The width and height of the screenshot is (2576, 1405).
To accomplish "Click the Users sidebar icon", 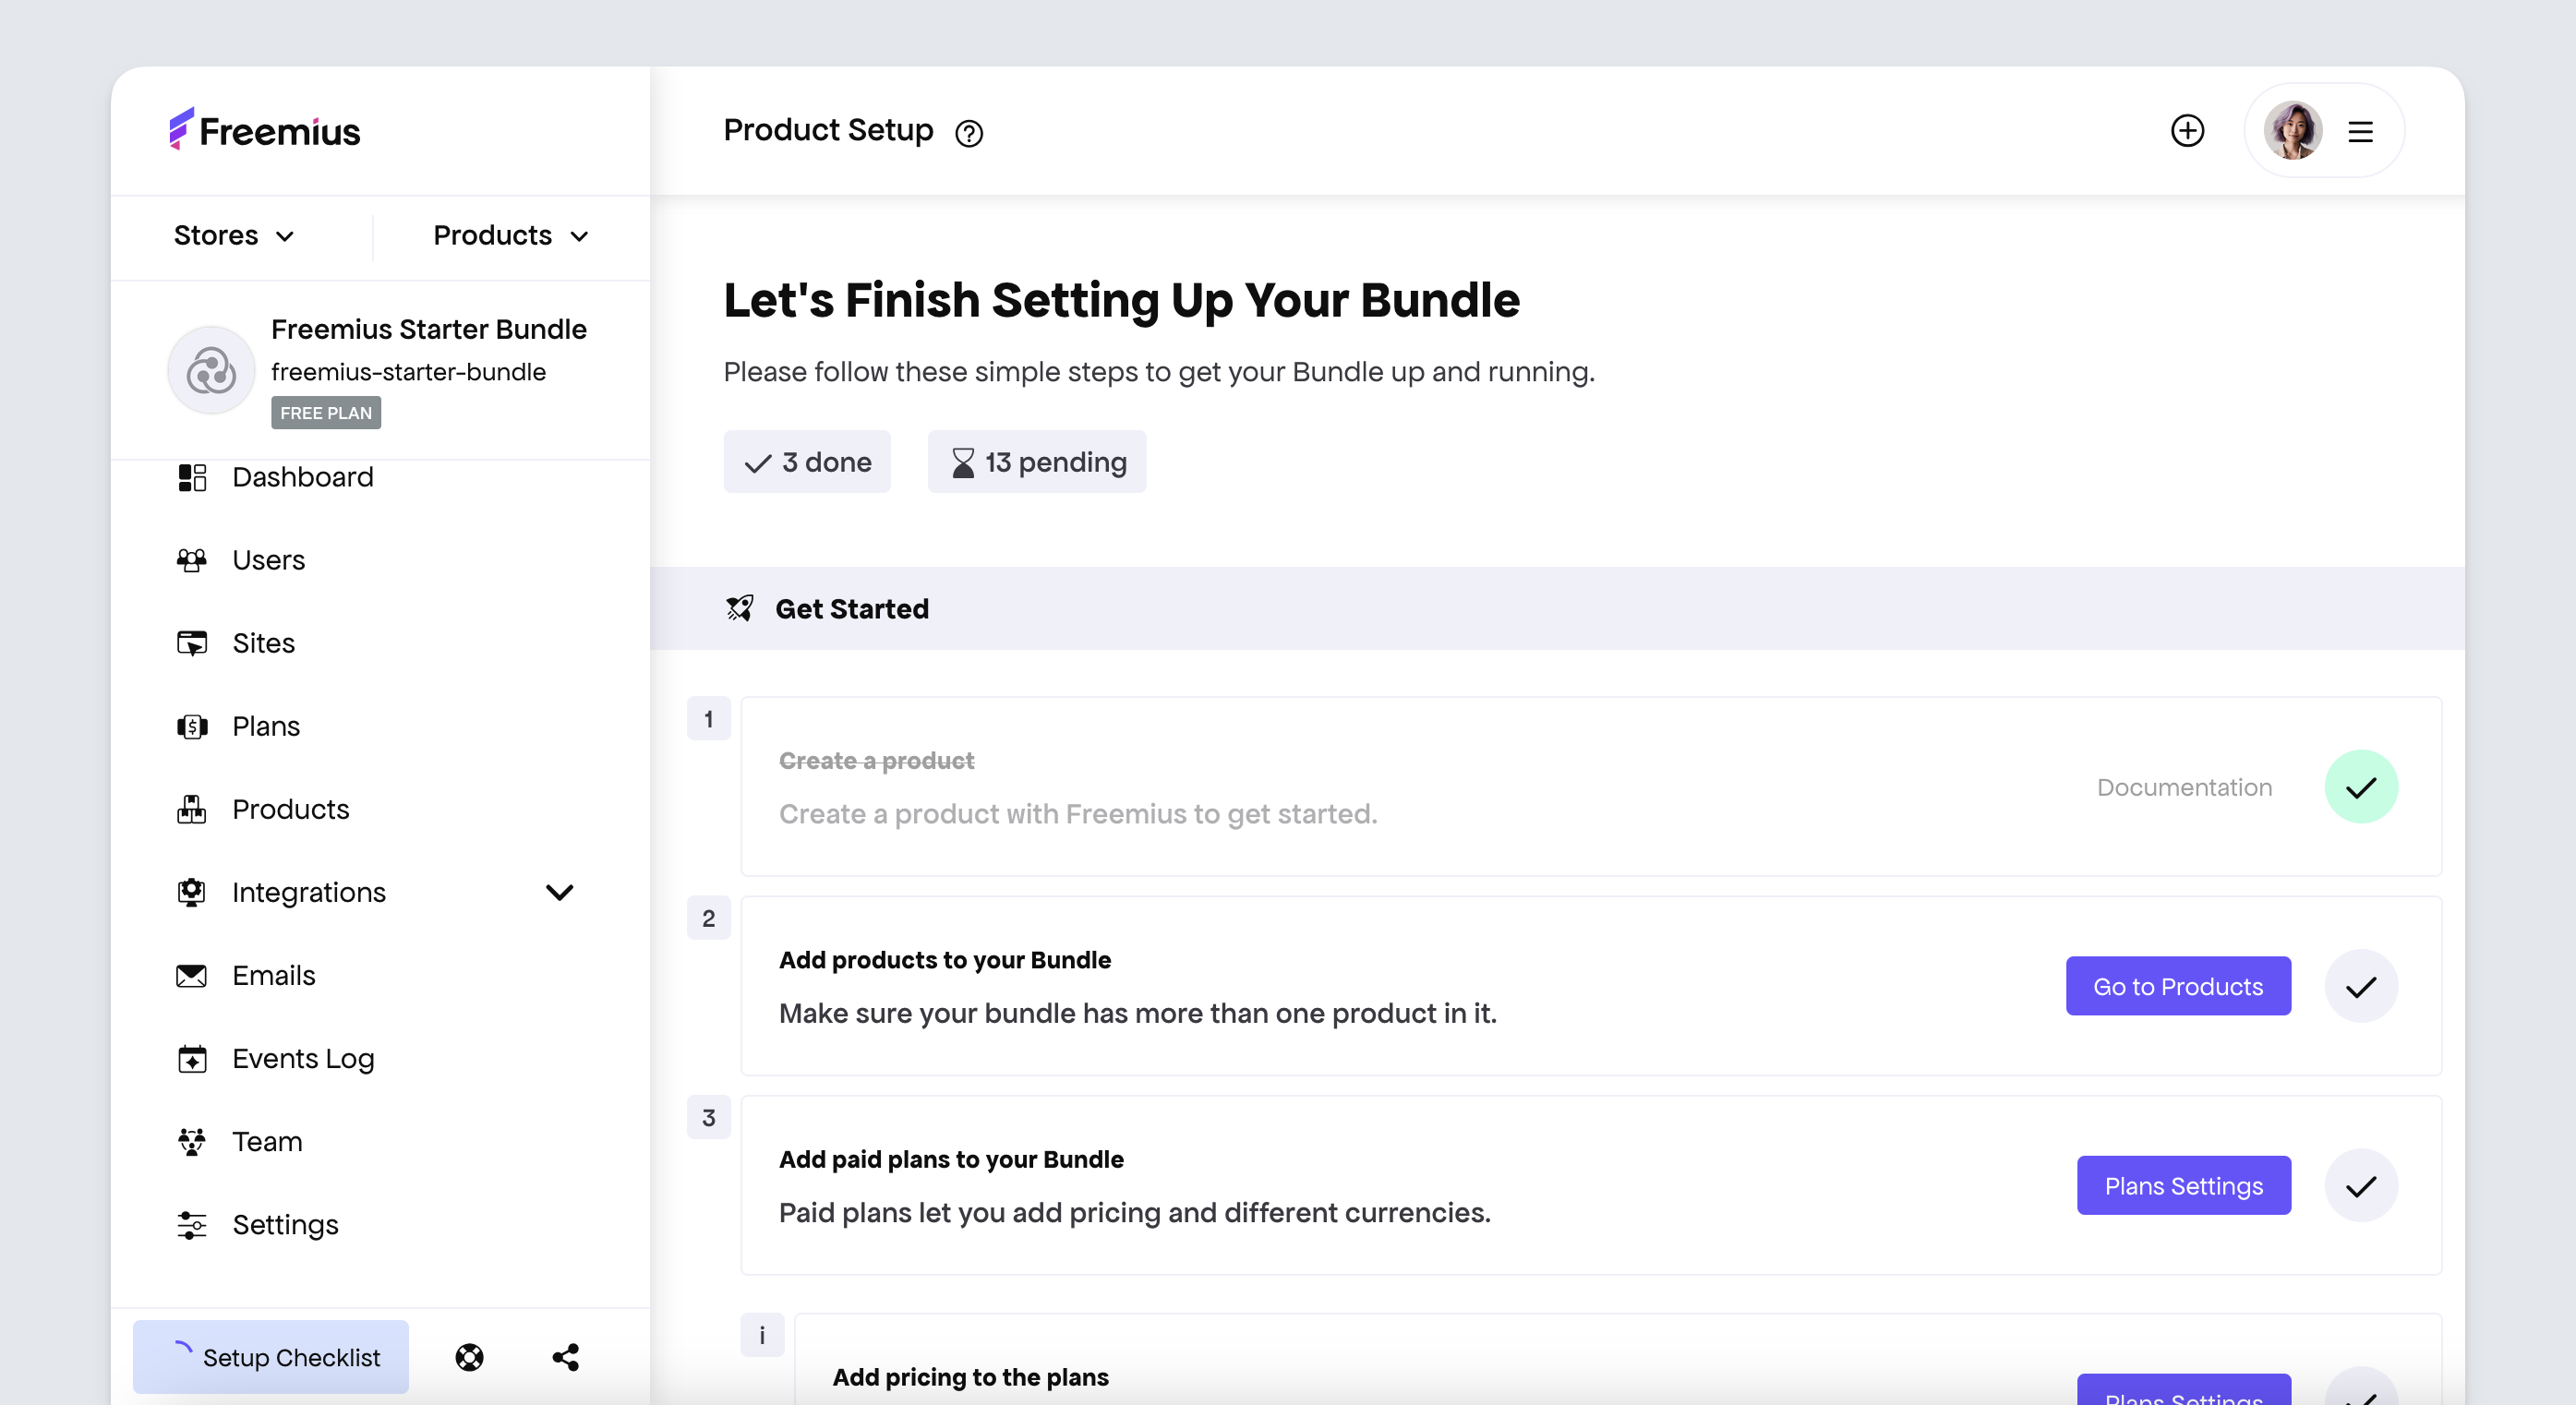I will click(x=192, y=561).
